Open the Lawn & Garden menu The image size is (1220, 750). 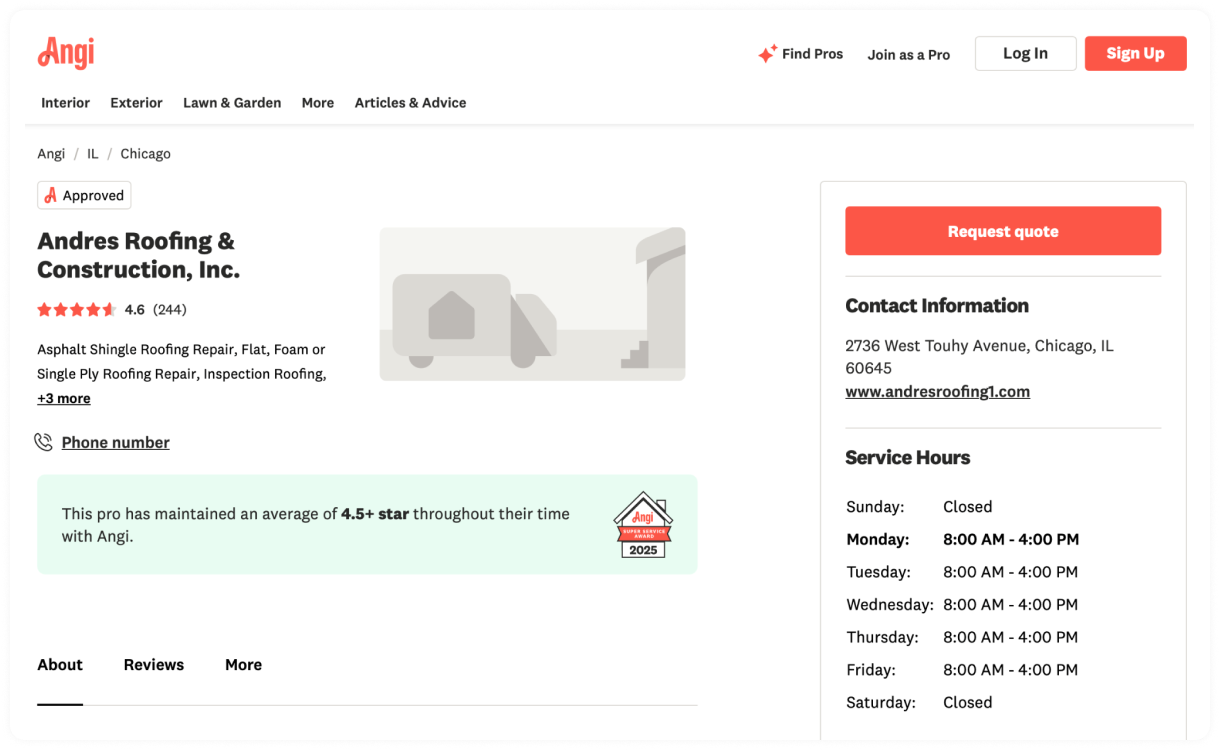click(x=232, y=102)
